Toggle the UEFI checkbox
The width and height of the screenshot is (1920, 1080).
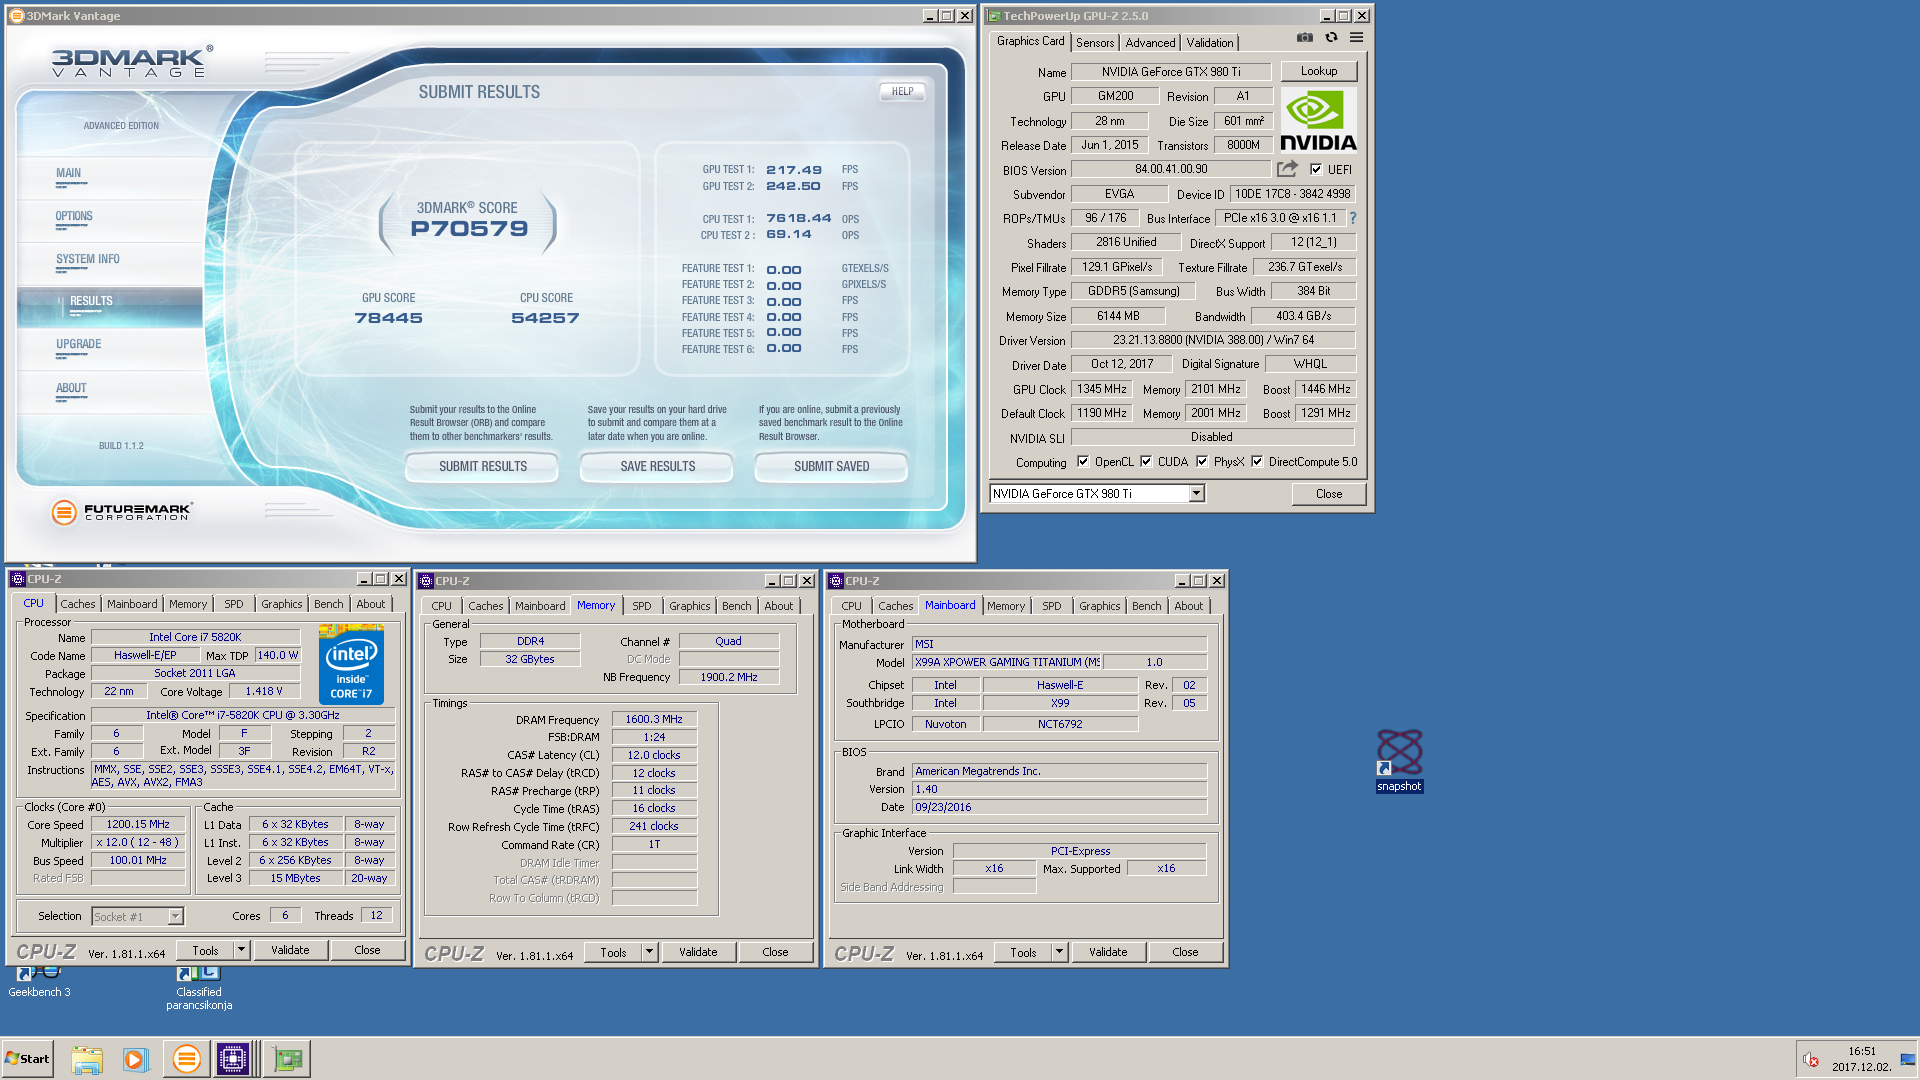click(x=1316, y=169)
